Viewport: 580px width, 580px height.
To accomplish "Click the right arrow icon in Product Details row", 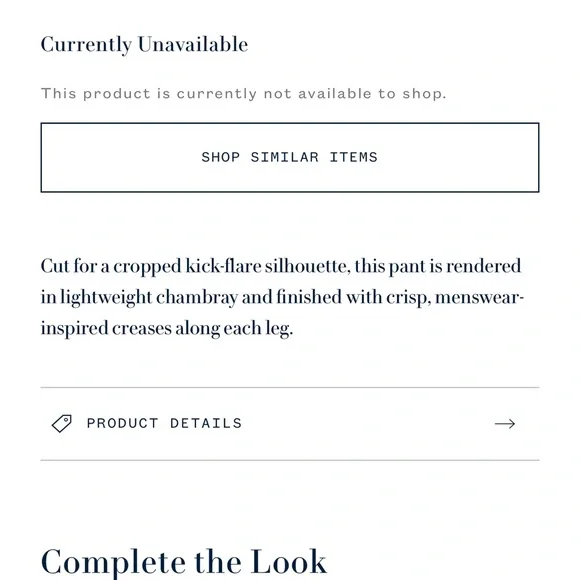I will [505, 424].
